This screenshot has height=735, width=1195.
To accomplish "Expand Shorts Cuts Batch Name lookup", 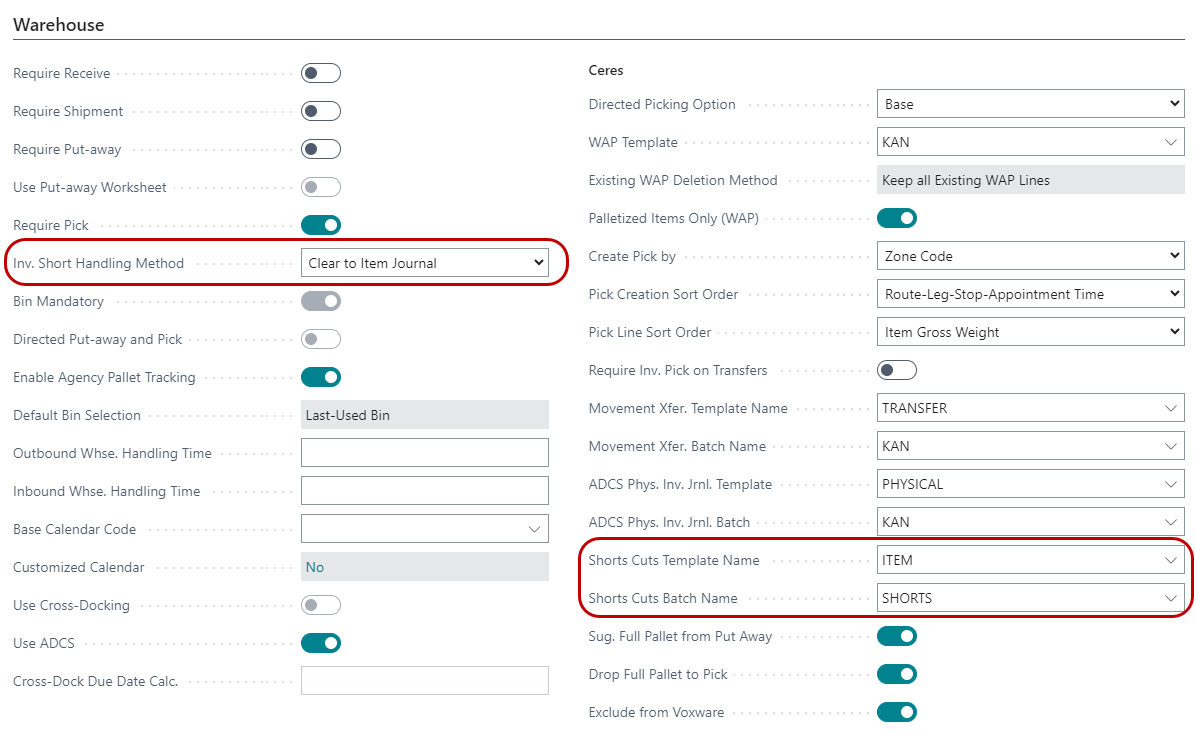I will click(x=1171, y=598).
